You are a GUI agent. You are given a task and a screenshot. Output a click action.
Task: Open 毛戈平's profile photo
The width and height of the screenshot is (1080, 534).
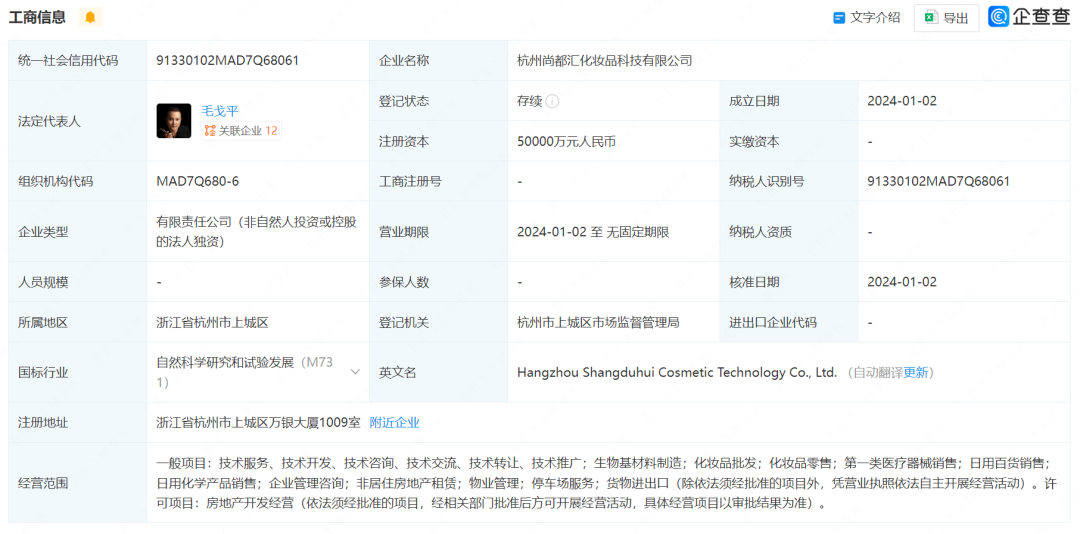174,121
